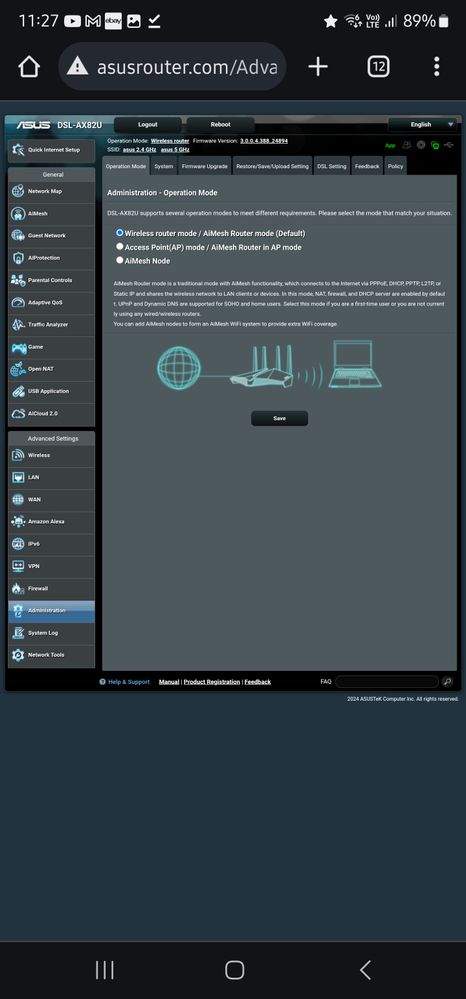Click the Reboot button
The width and height of the screenshot is (466, 999).
tap(221, 125)
